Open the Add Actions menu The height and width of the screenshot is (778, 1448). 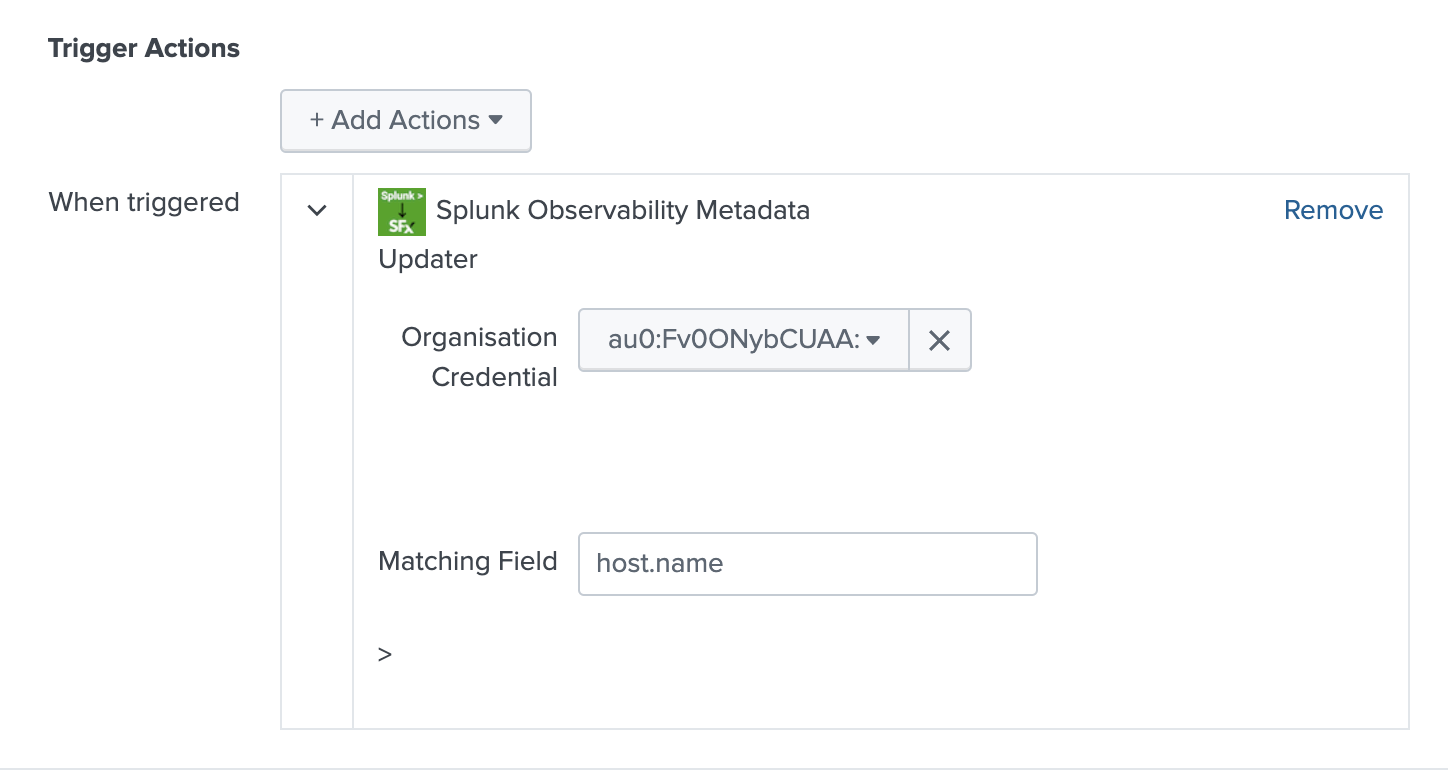[x=405, y=120]
